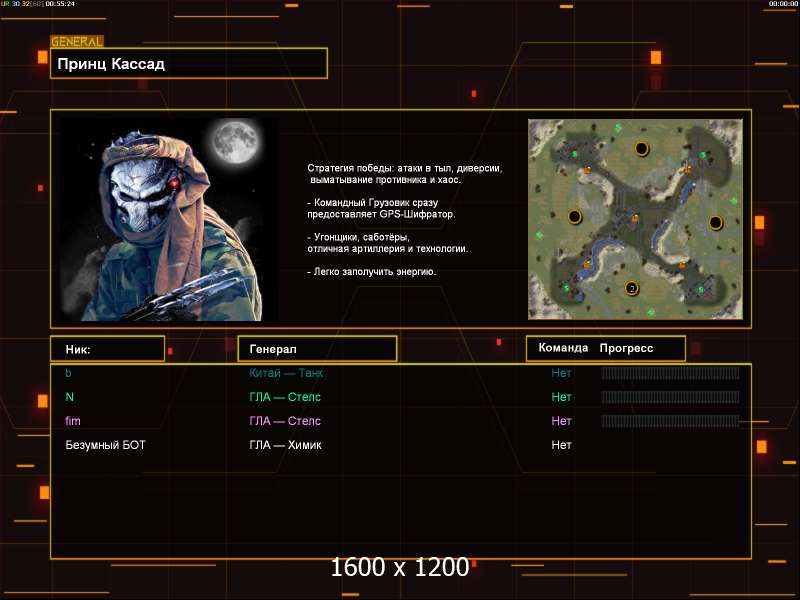Screen dimensions: 800x600
Task: Click loading progress bar for player N
Action: [670, 397]
